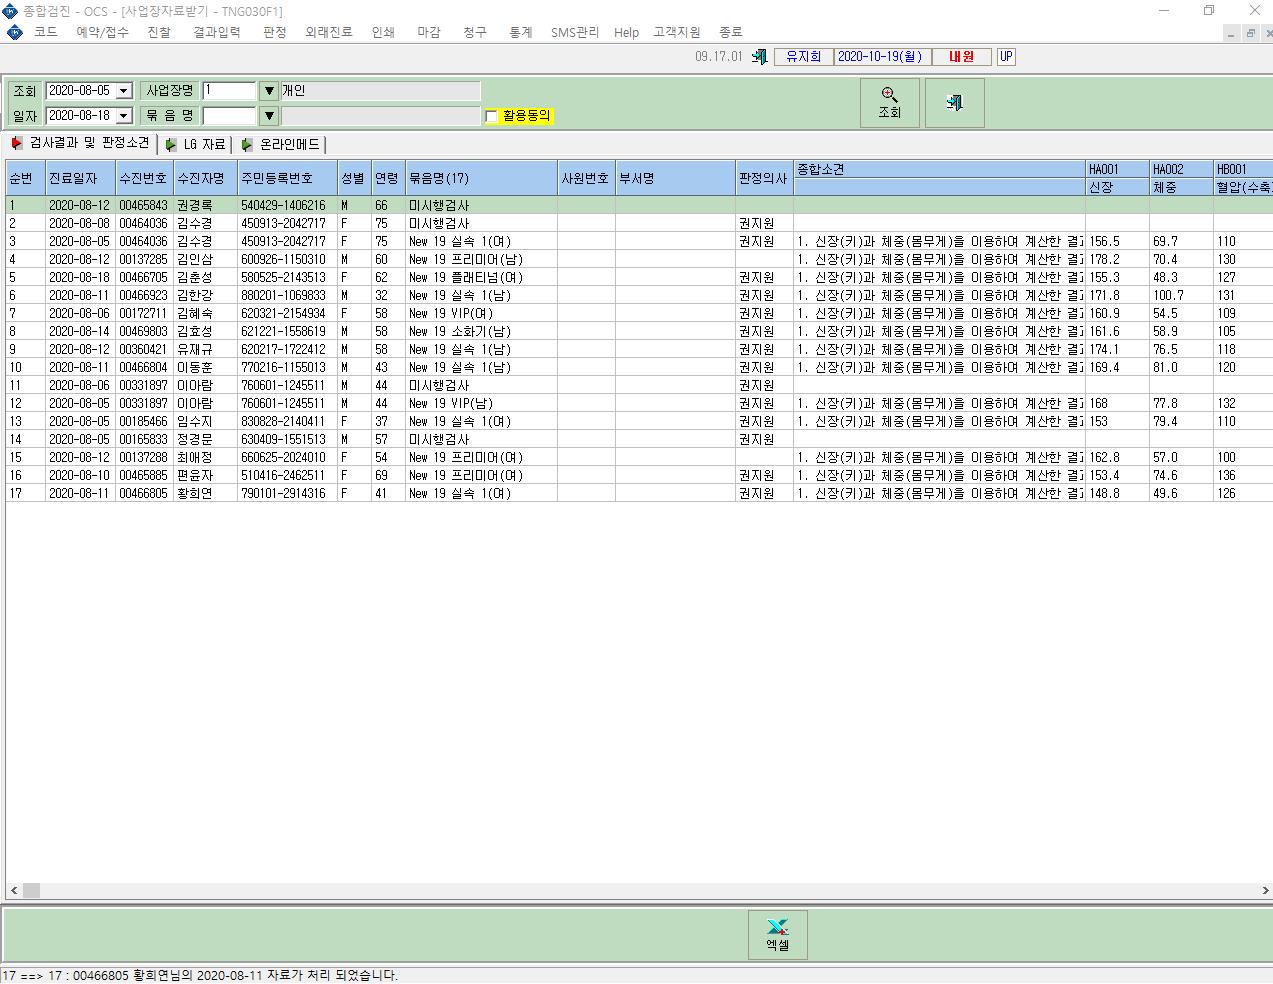1273x984 pixels.
Task: Expand the 사업장명 dropdown arrow
Action: tap(268, 91)
